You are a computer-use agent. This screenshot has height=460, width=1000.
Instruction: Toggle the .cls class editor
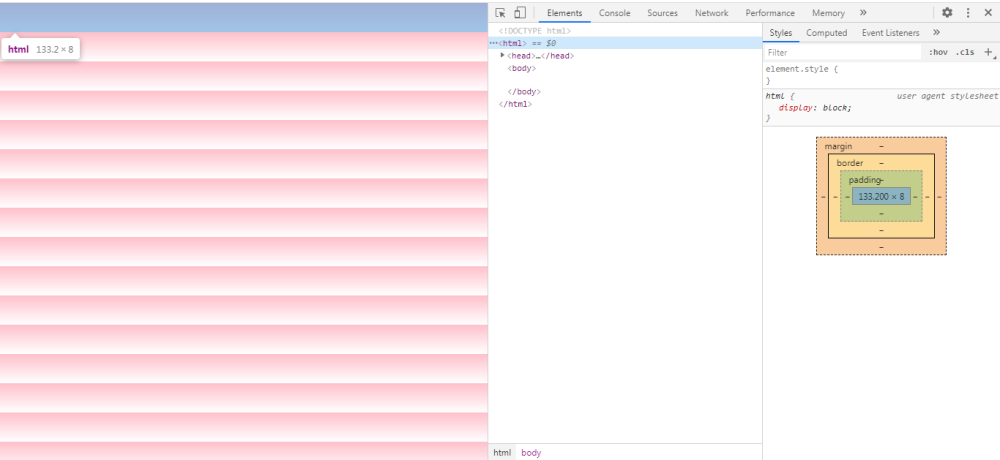pos(965,52)
